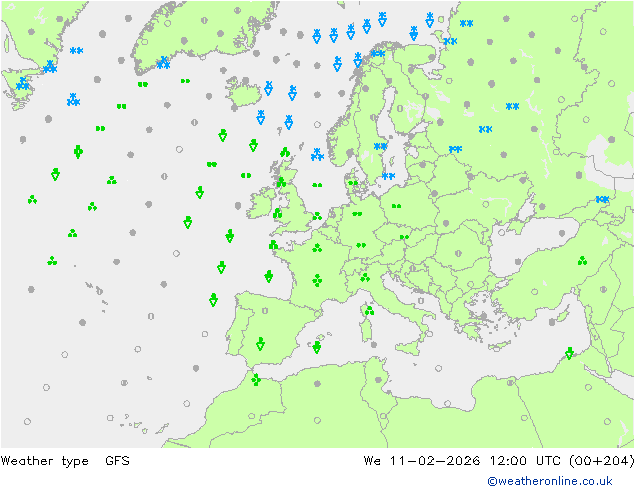Image resolution: width=634 pixels, height=490 pixels.
Task: Click the green rain symbol over Corsica
Action: 369,310
